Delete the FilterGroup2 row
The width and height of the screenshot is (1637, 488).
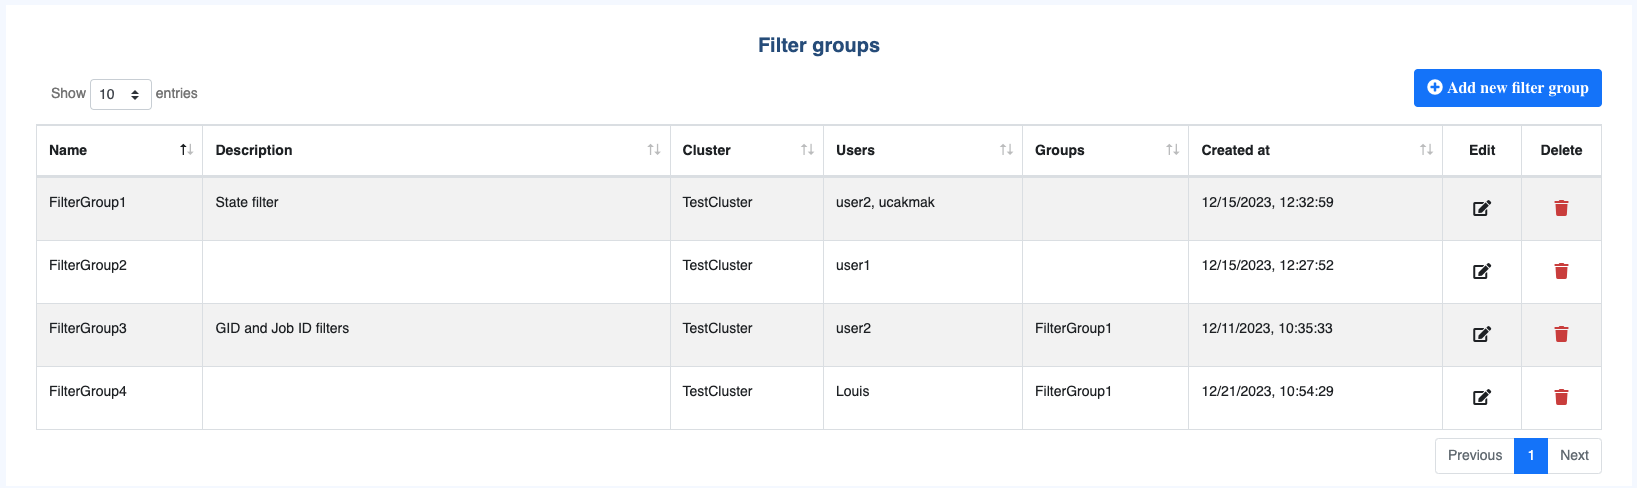coord(1561,271)
